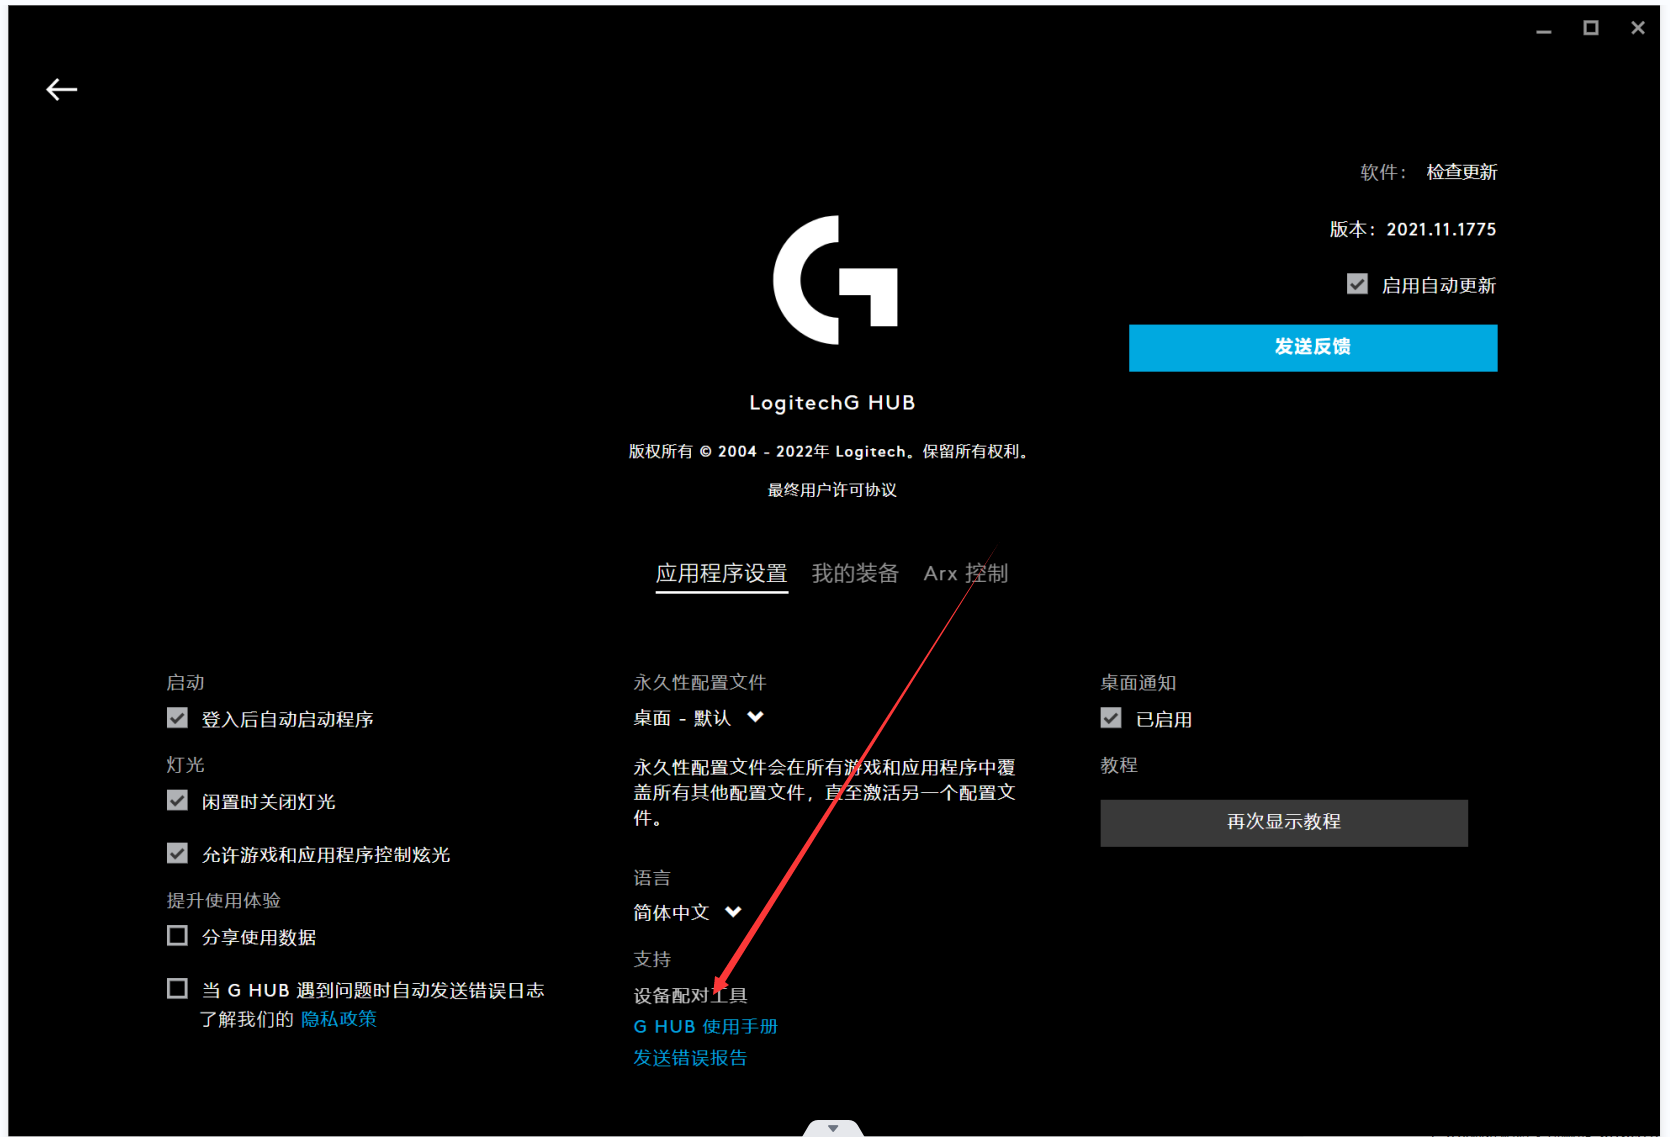Disable 闲置时关闭灯光 option
The height and width of the screenshot is (1137, 1670).
(x=177, y=800)
